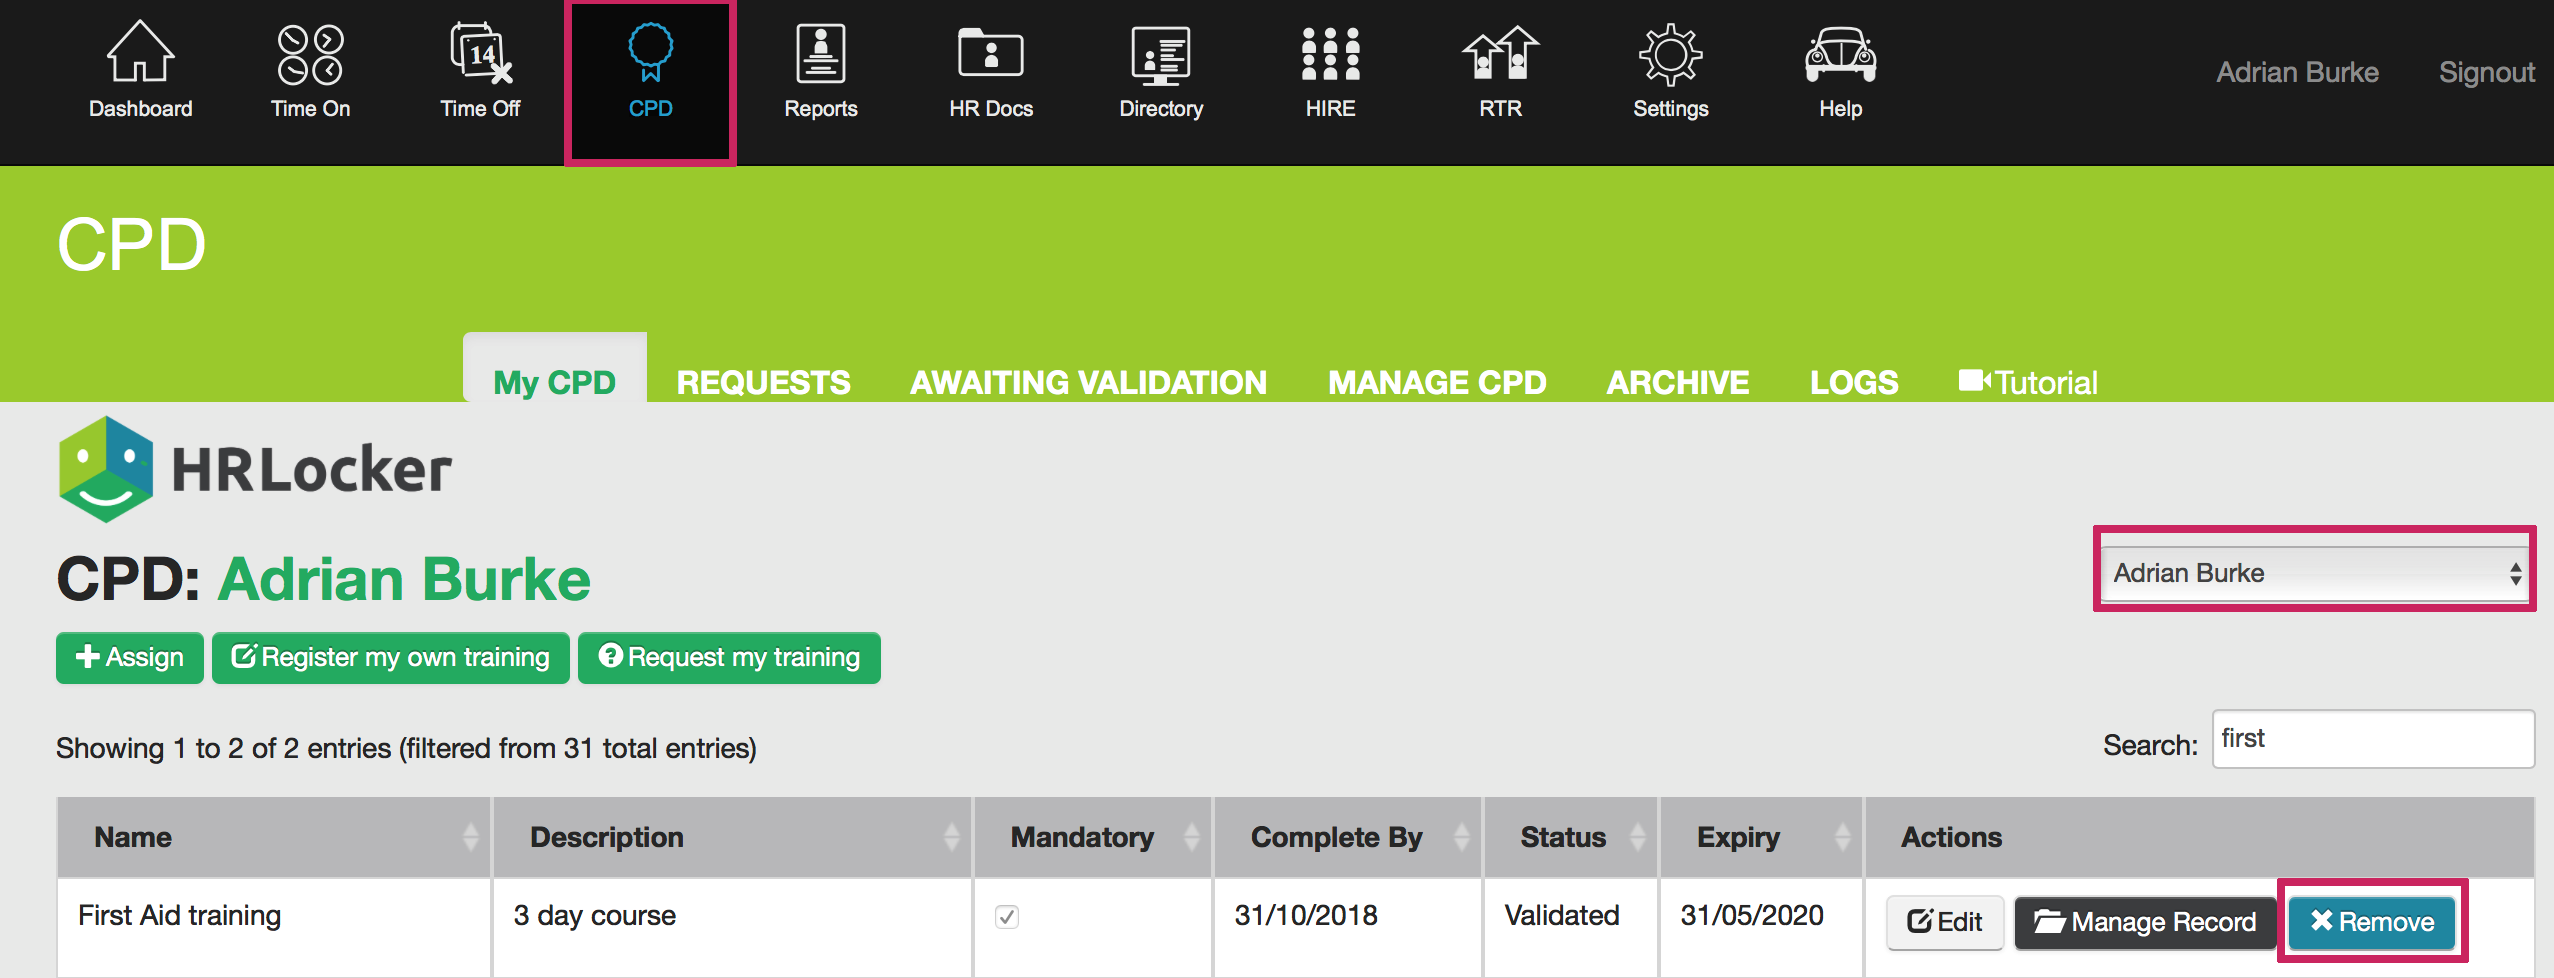The image size is (2554, 978).
Task: Sort table by Status column
Action: click(1570, 837)
